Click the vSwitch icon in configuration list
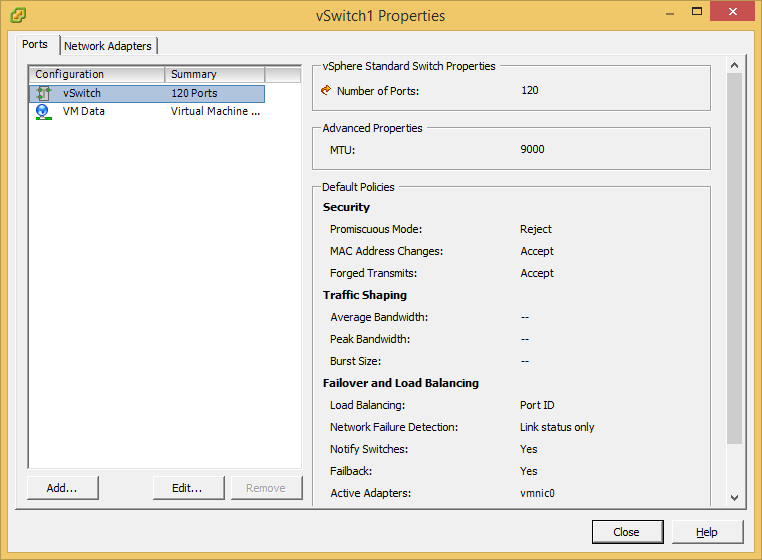The image size is (762, 560). (x=43, y=93)
